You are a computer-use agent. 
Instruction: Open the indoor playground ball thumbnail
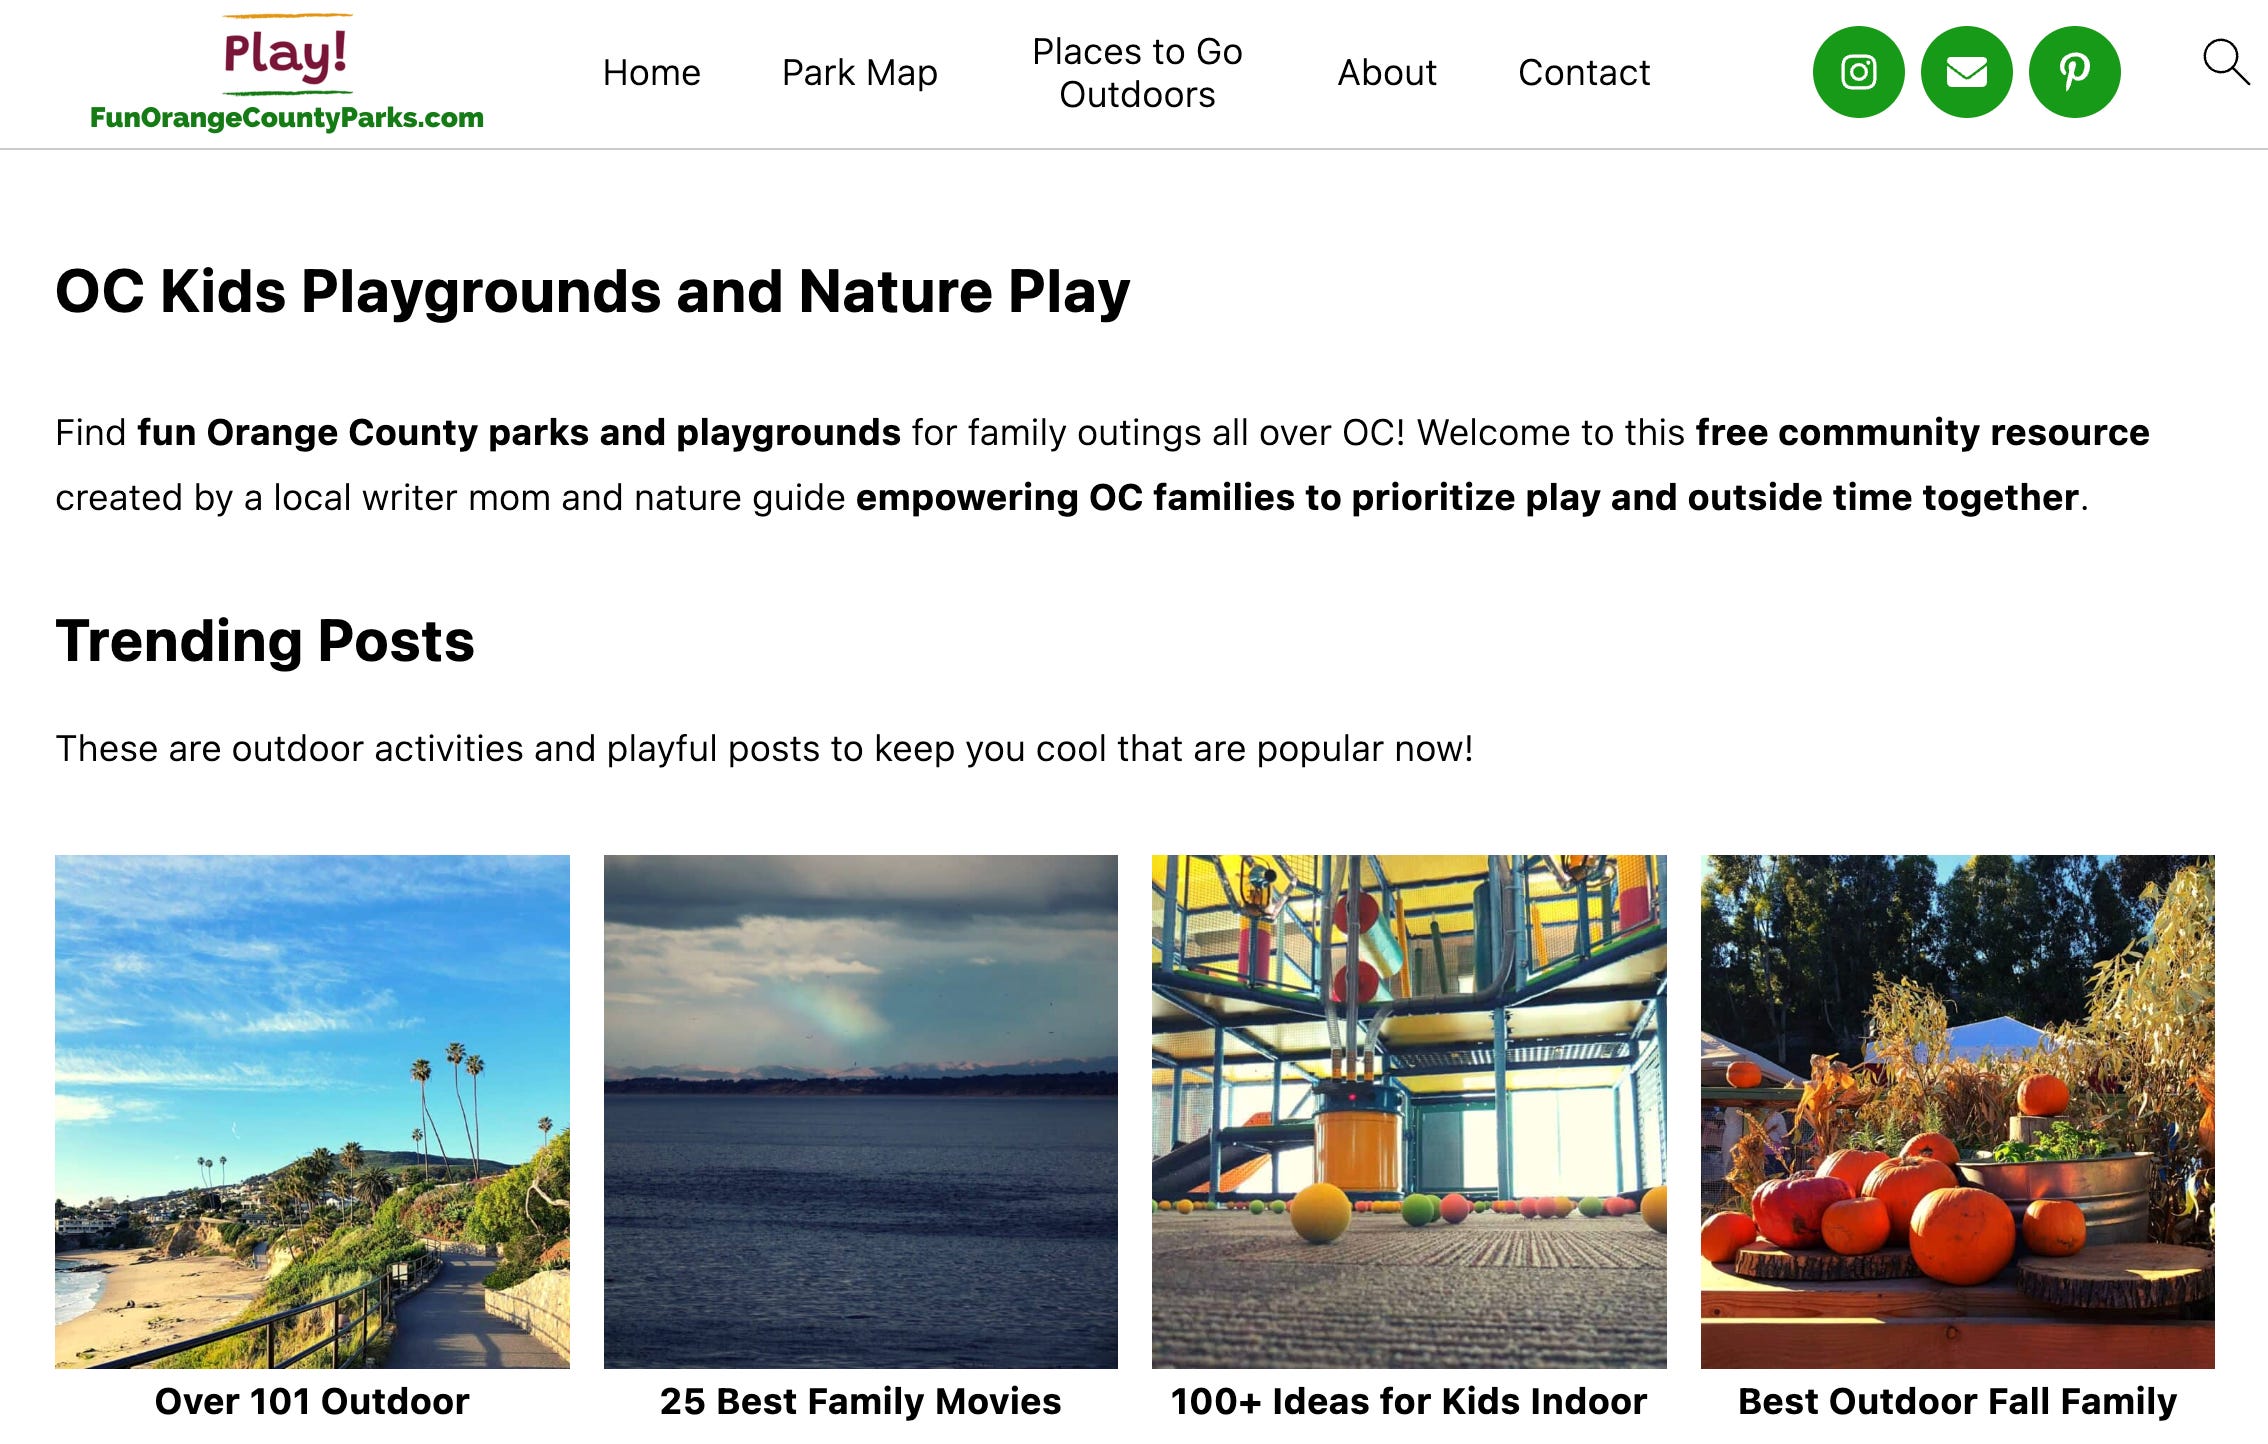(1409, 1111)
